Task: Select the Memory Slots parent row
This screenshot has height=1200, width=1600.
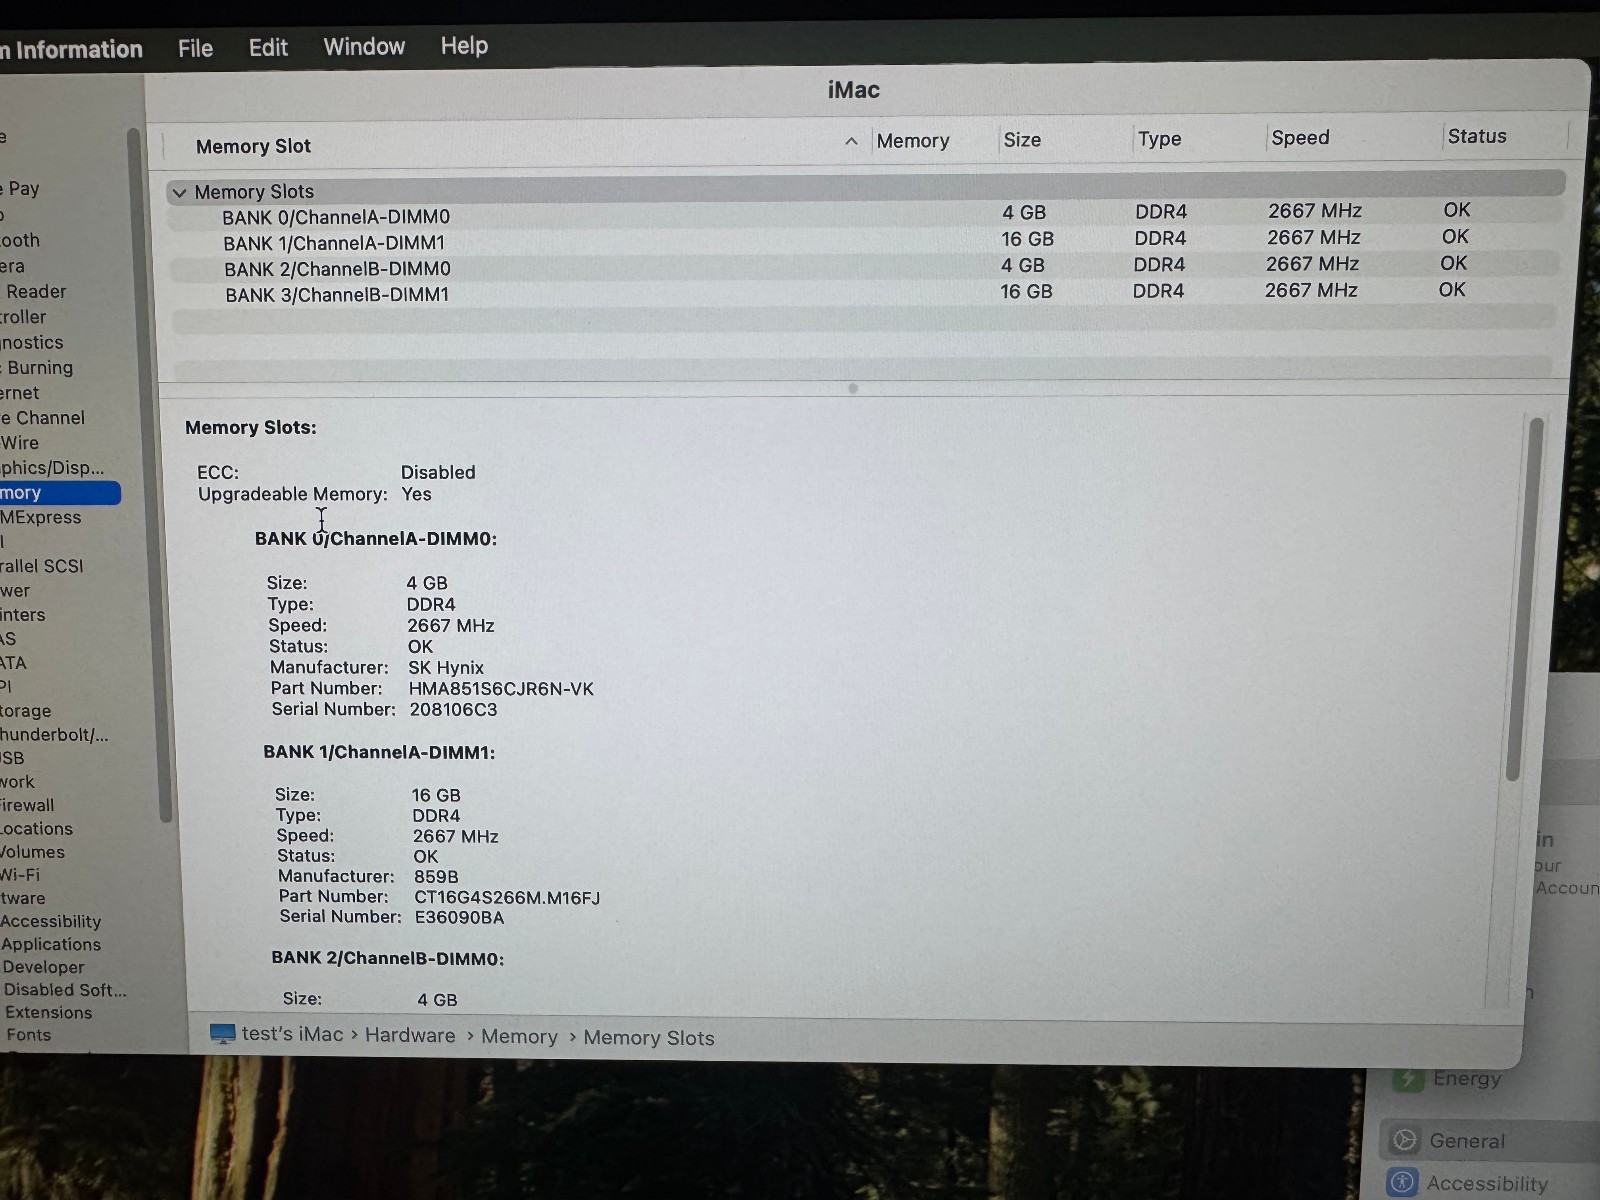Action: [x=867, y=189]
